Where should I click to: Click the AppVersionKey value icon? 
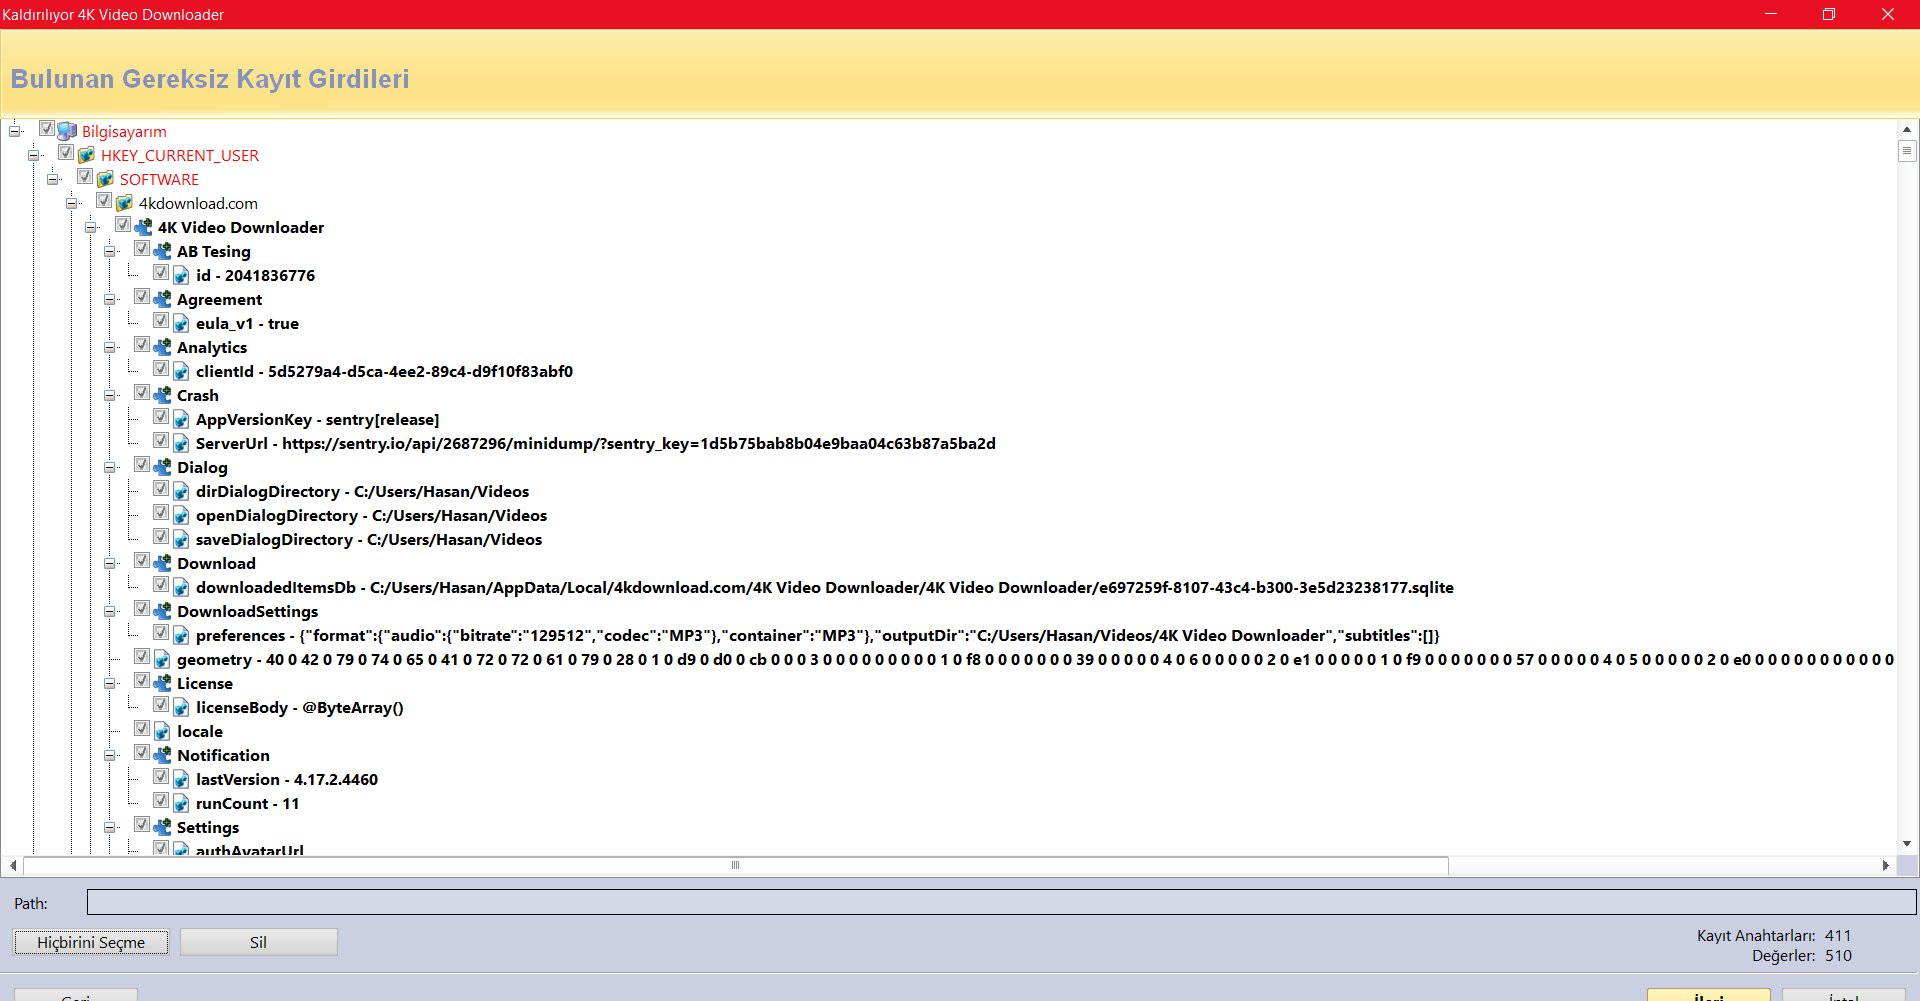(181, 419)
